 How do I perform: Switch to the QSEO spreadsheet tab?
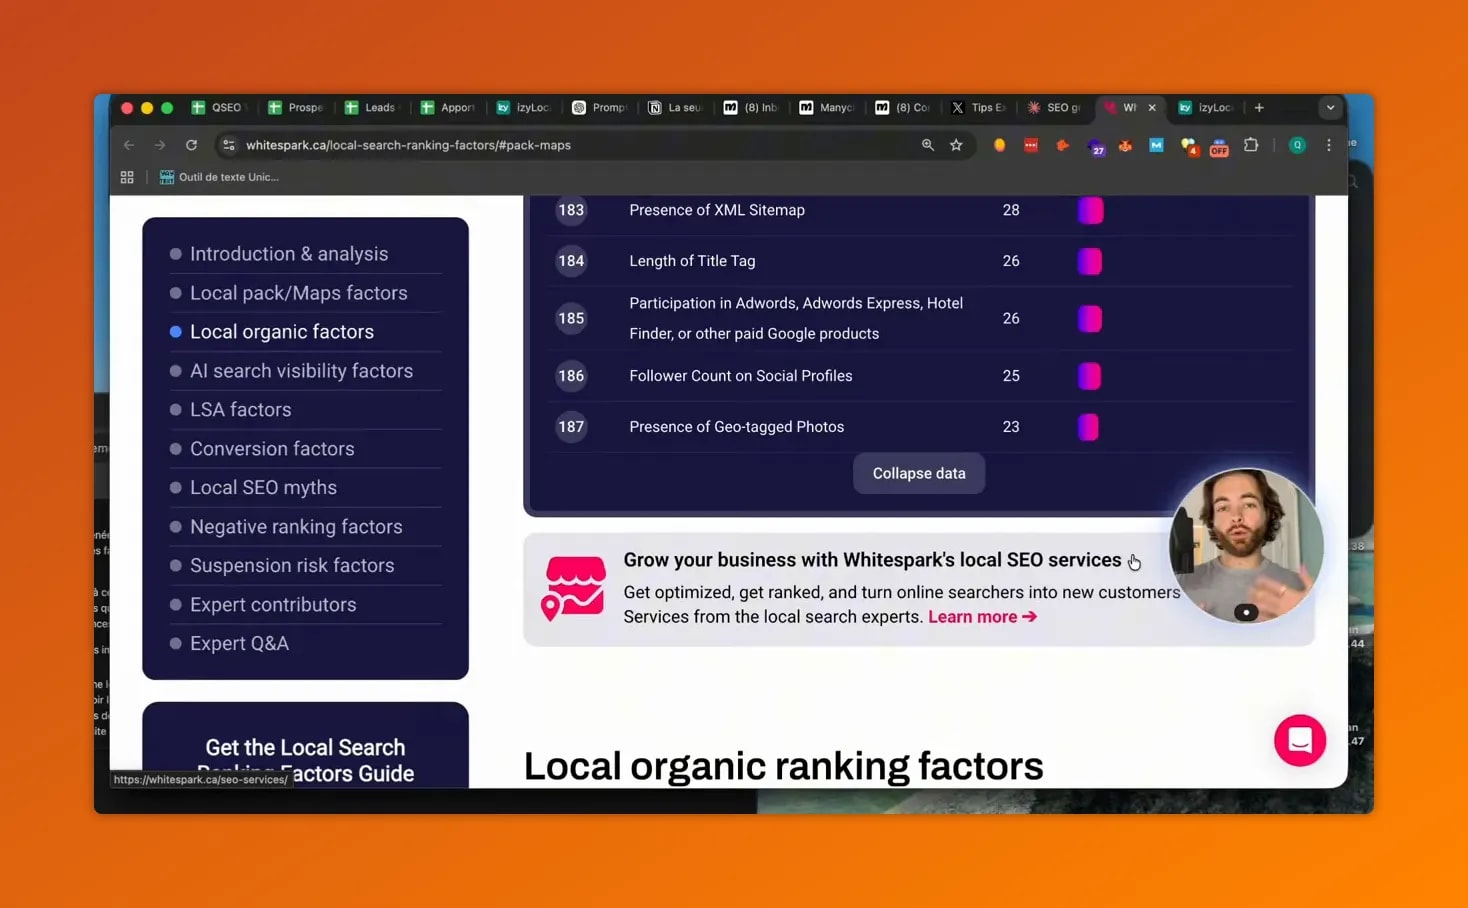217,108
